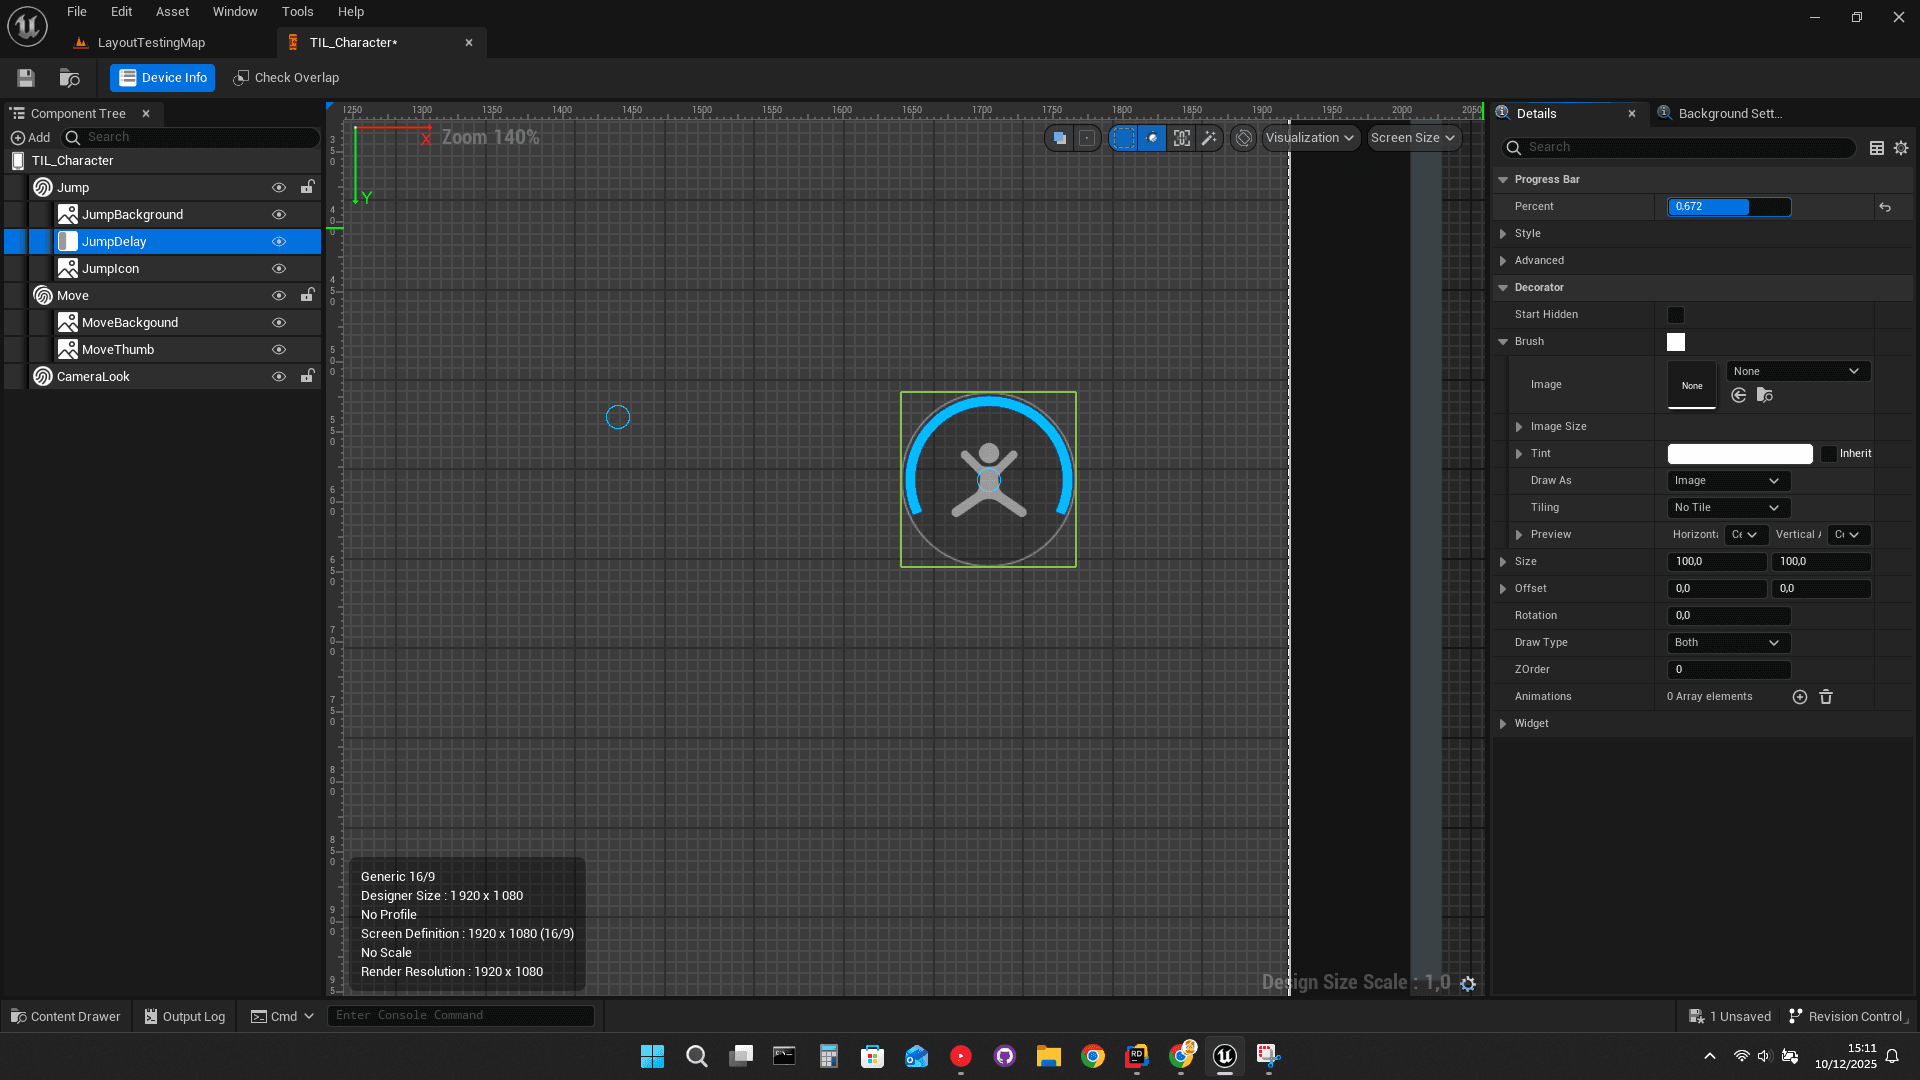The width and height of the screenshot is (1920, 1080).
Task: Toggle visibility of MoveThumb
Action: (279, 350)
